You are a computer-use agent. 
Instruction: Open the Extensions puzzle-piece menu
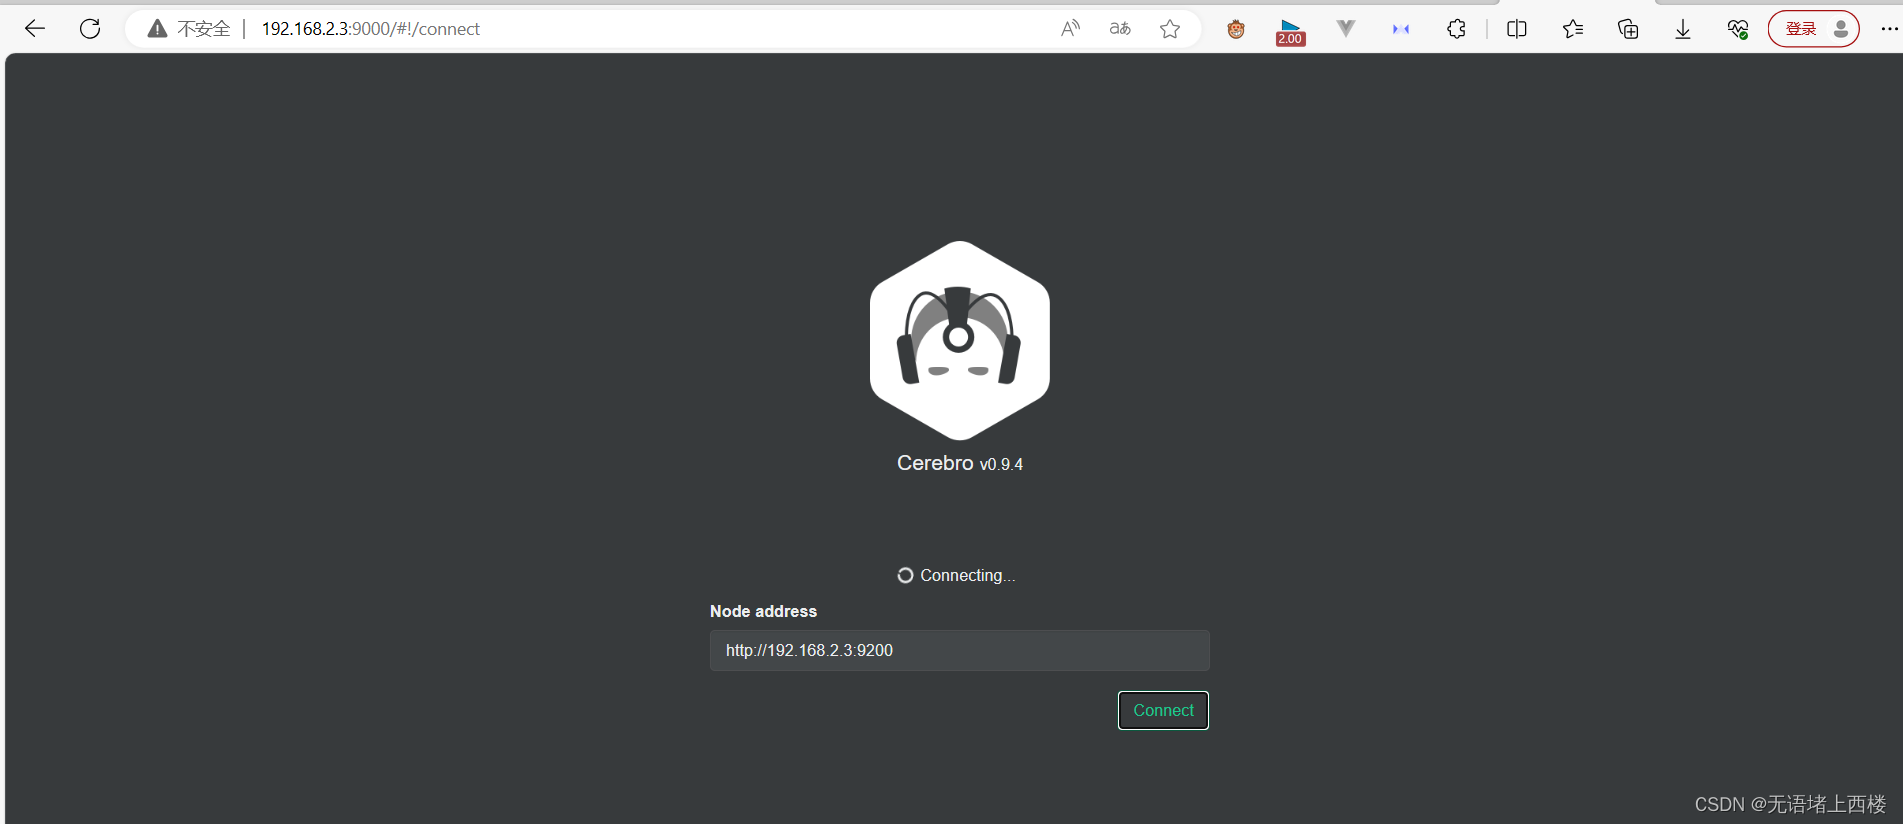(1456, 29)
